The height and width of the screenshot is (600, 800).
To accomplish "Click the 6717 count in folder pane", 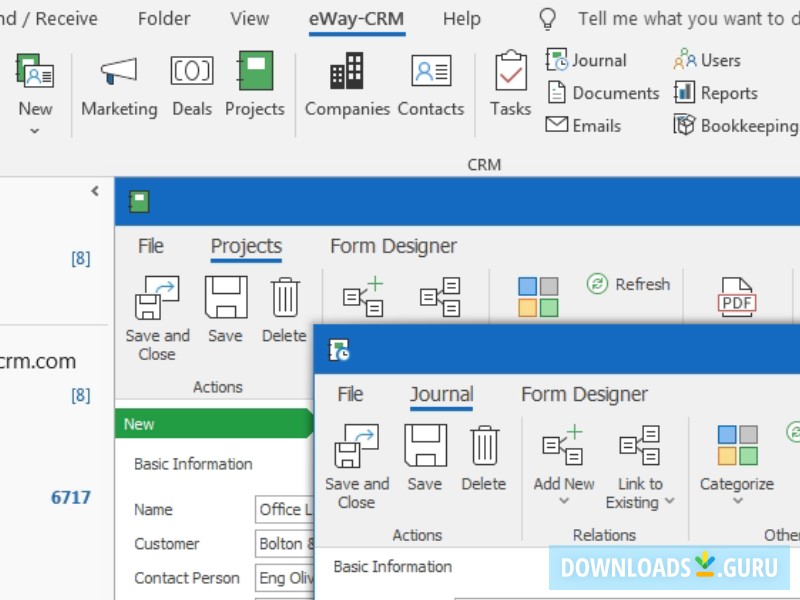I will pyautogui.click(x=70, y=497).
